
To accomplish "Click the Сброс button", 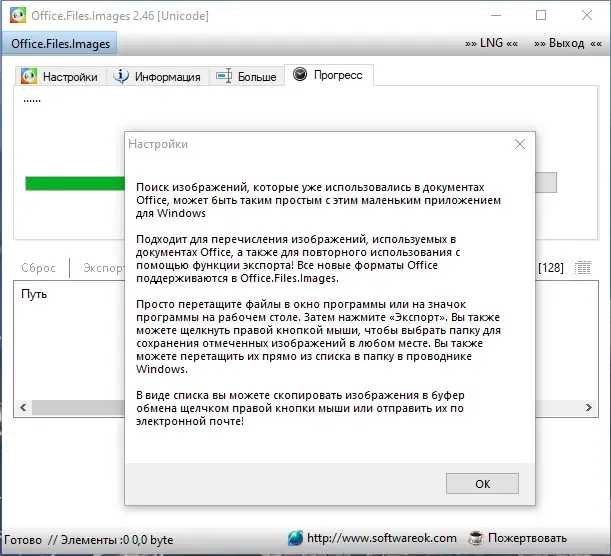I will (38, 268).
